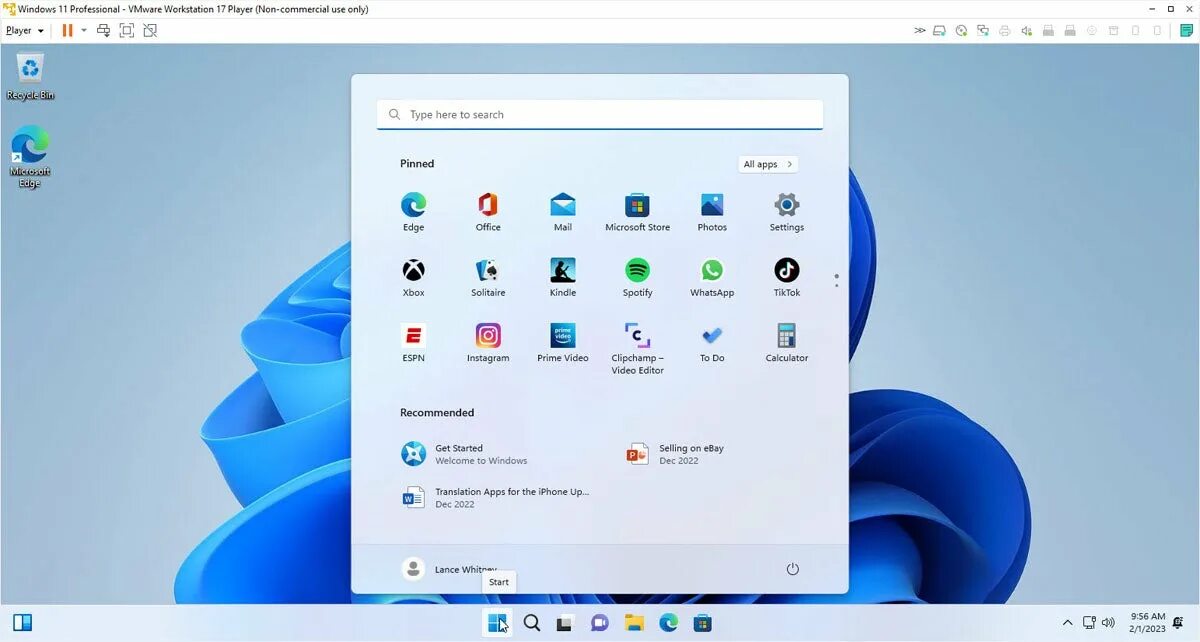Open File Explorer on the taskbar
Image resolution: width=1200 pixels, height=642 pixels.
[634, 623]
